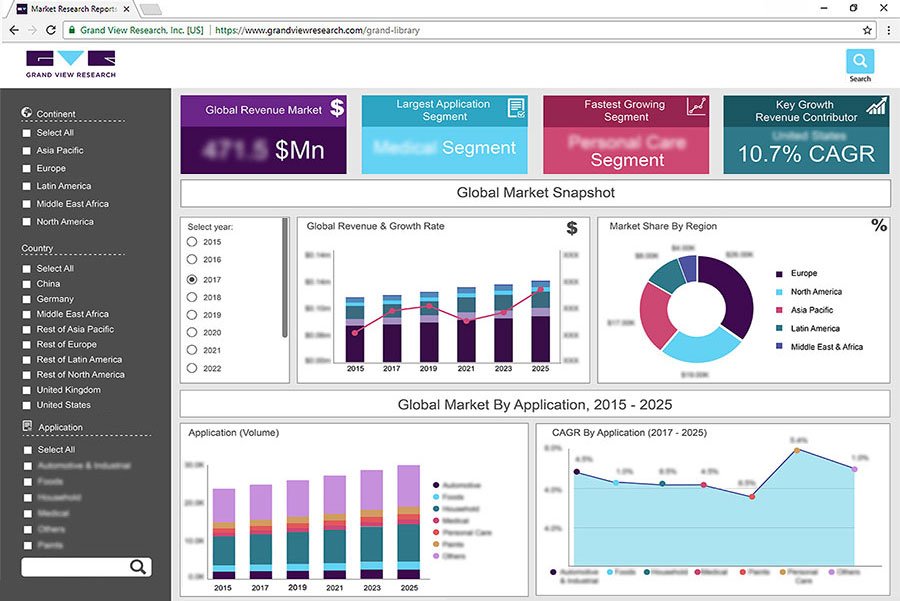900x601 pixels.
Task: Click the document icon on Largest Application Segment card
Action: 517,108
